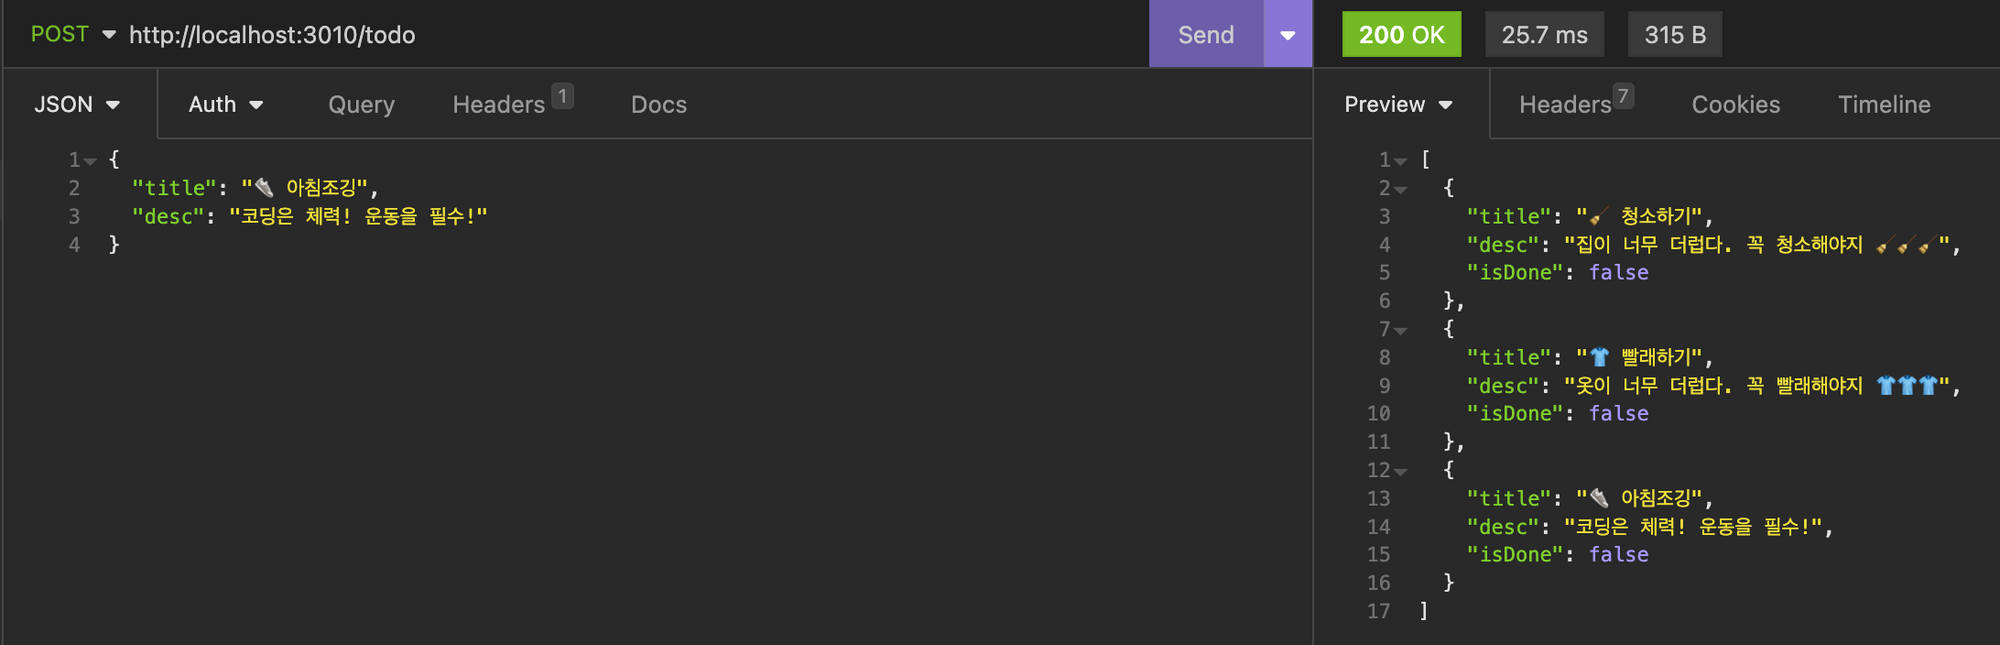Image resolution: width=2000 pixels, height=645 pixels.
Task: Collapse request body at line 1 fold arrow
Action: coord(91,161)
